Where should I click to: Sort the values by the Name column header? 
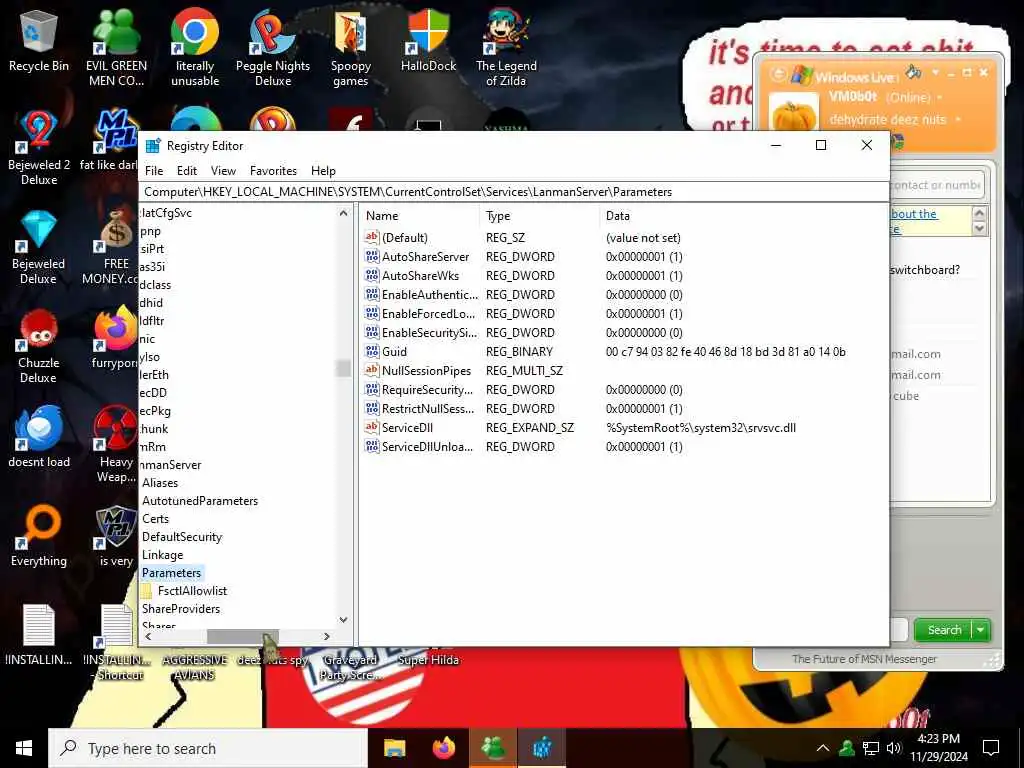click(419, 216)
